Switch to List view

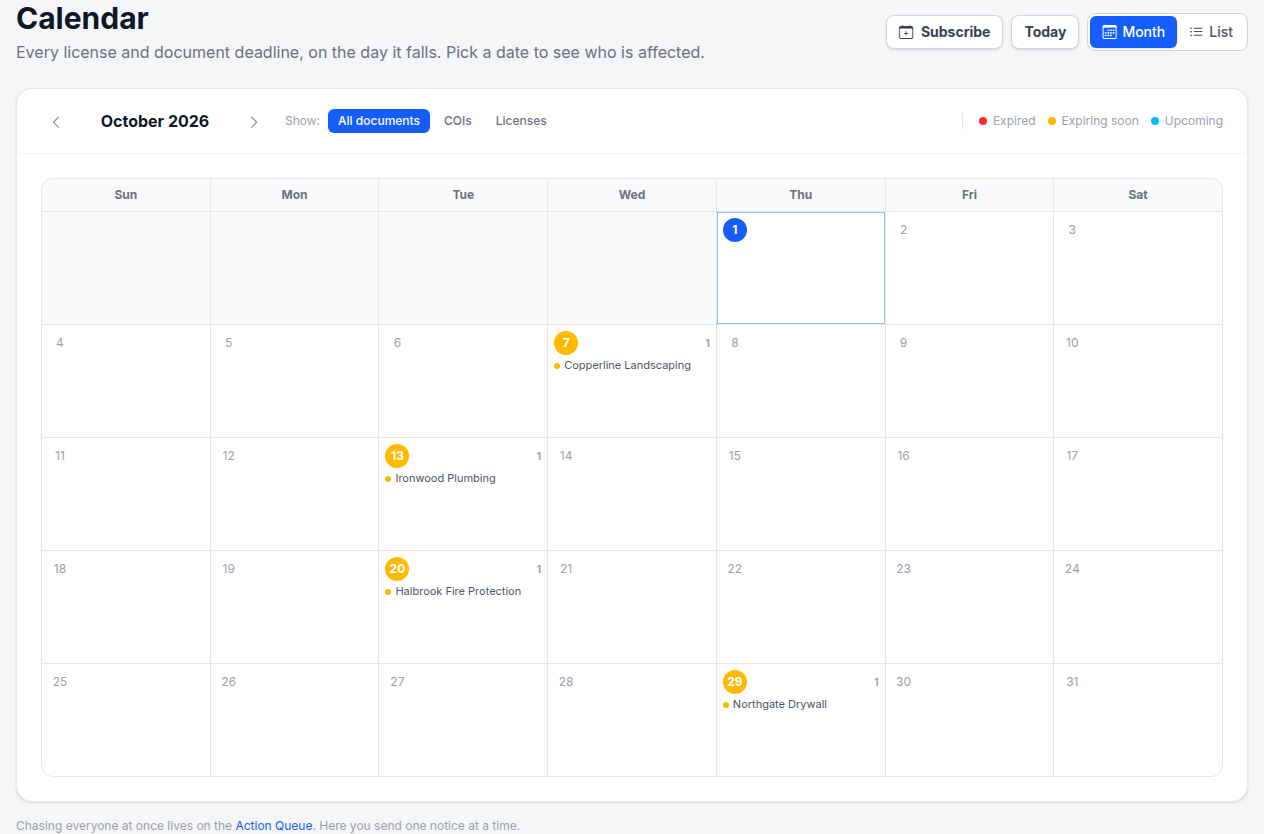pos(1211,32)
